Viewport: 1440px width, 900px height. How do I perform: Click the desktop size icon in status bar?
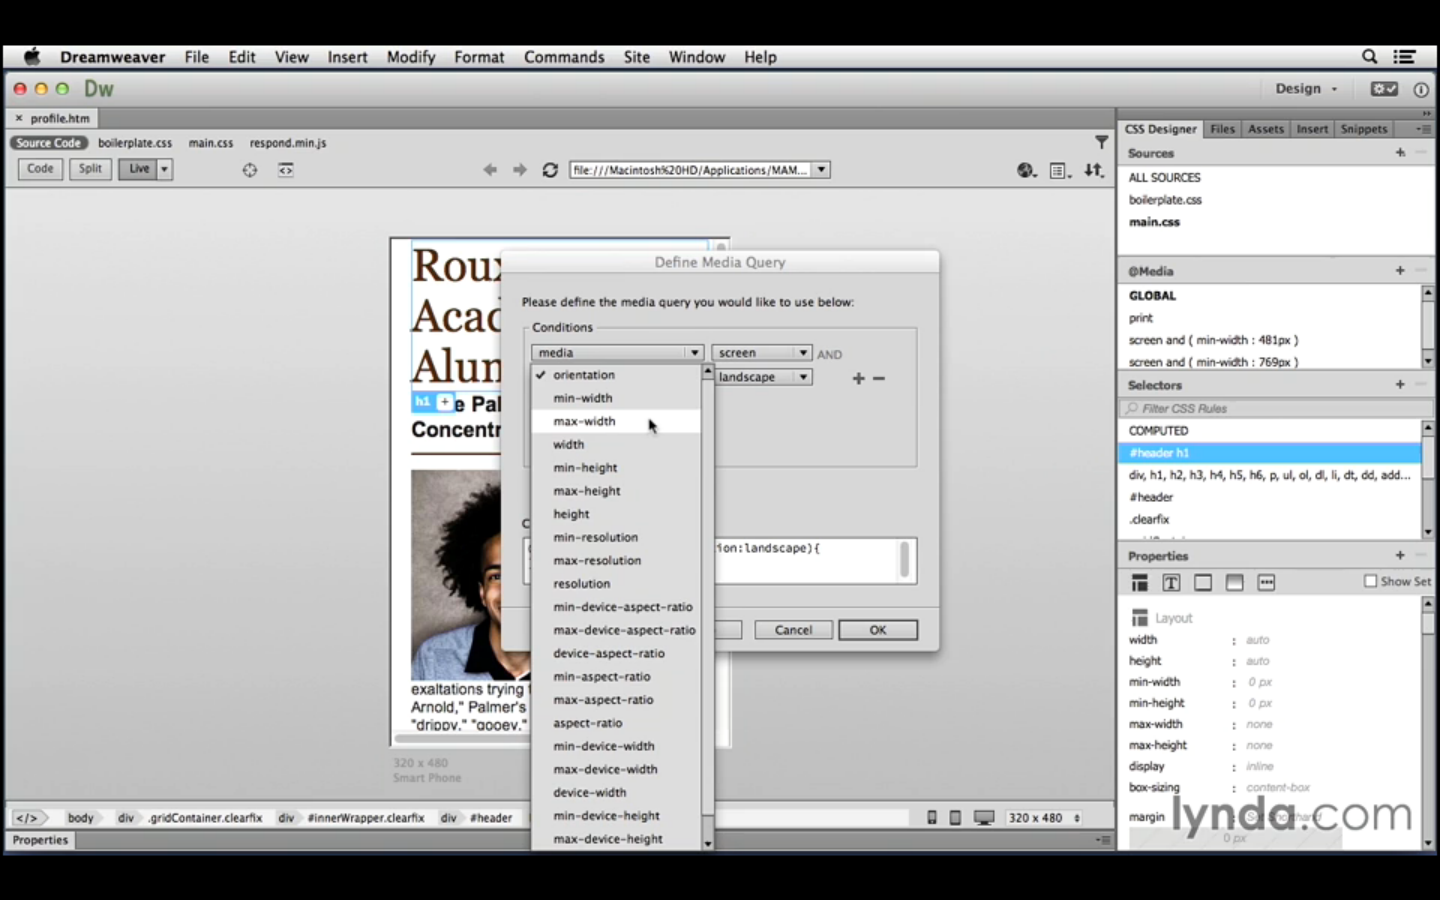click(x=984, y=818)
